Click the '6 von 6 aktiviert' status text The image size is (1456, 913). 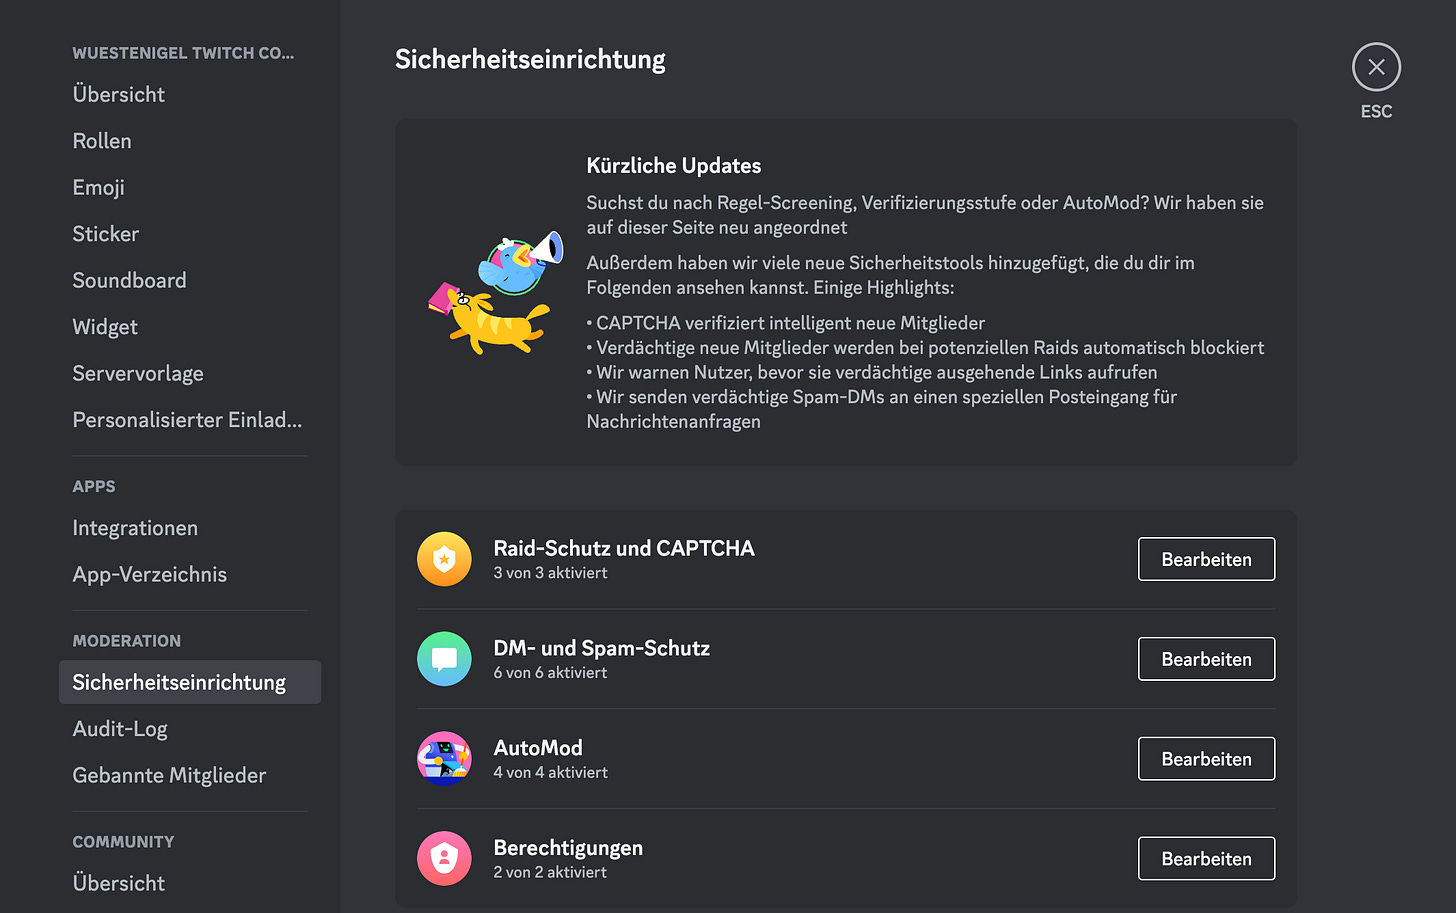click(550, 673)
